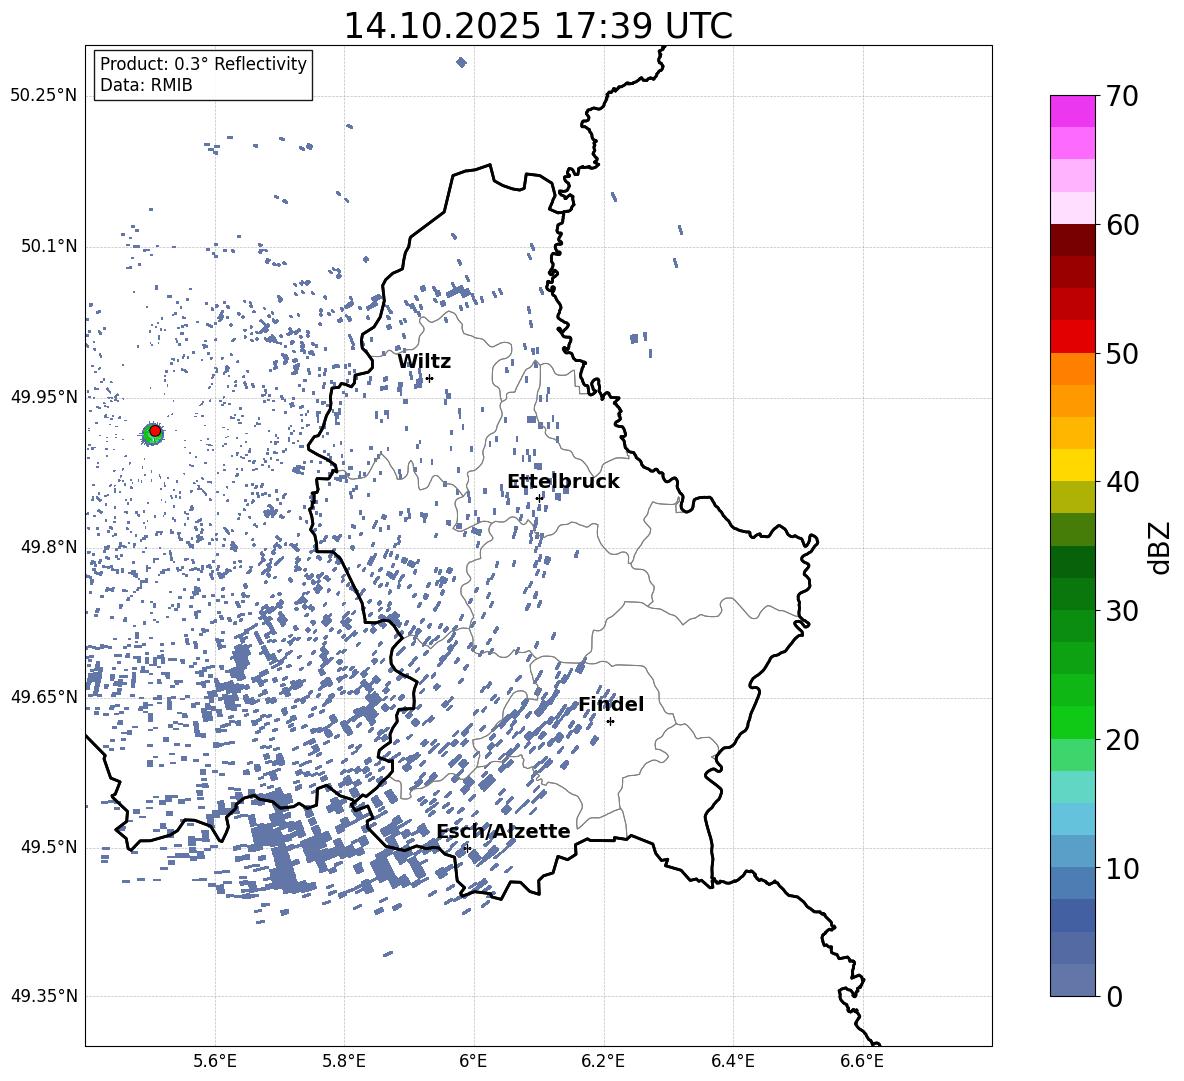Click the colorbar tick label 40
Screen dimensions: 1184x1081
1122,482
